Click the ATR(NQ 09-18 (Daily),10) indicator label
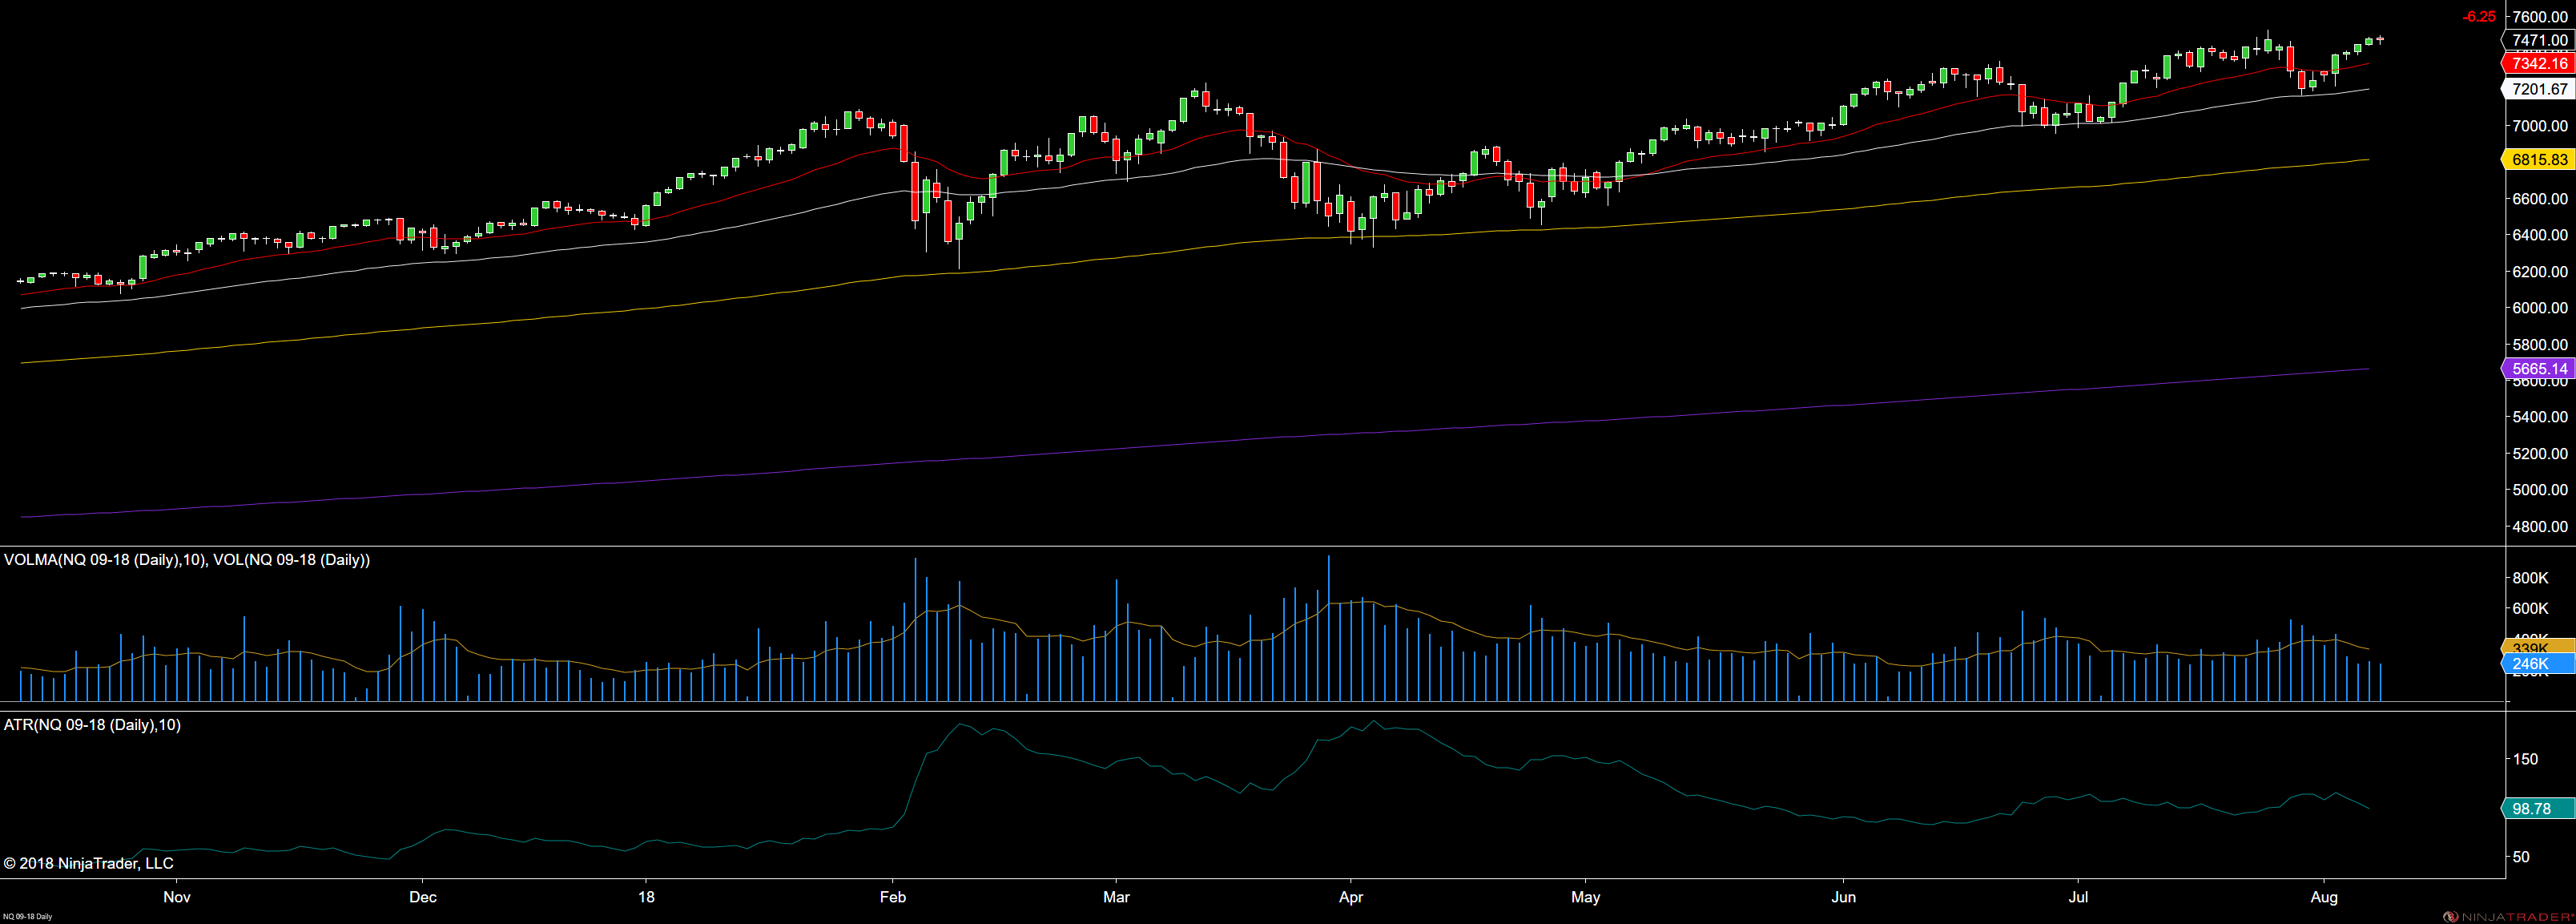This screenshot has width=2576, height=924. (x=93, y=725)
